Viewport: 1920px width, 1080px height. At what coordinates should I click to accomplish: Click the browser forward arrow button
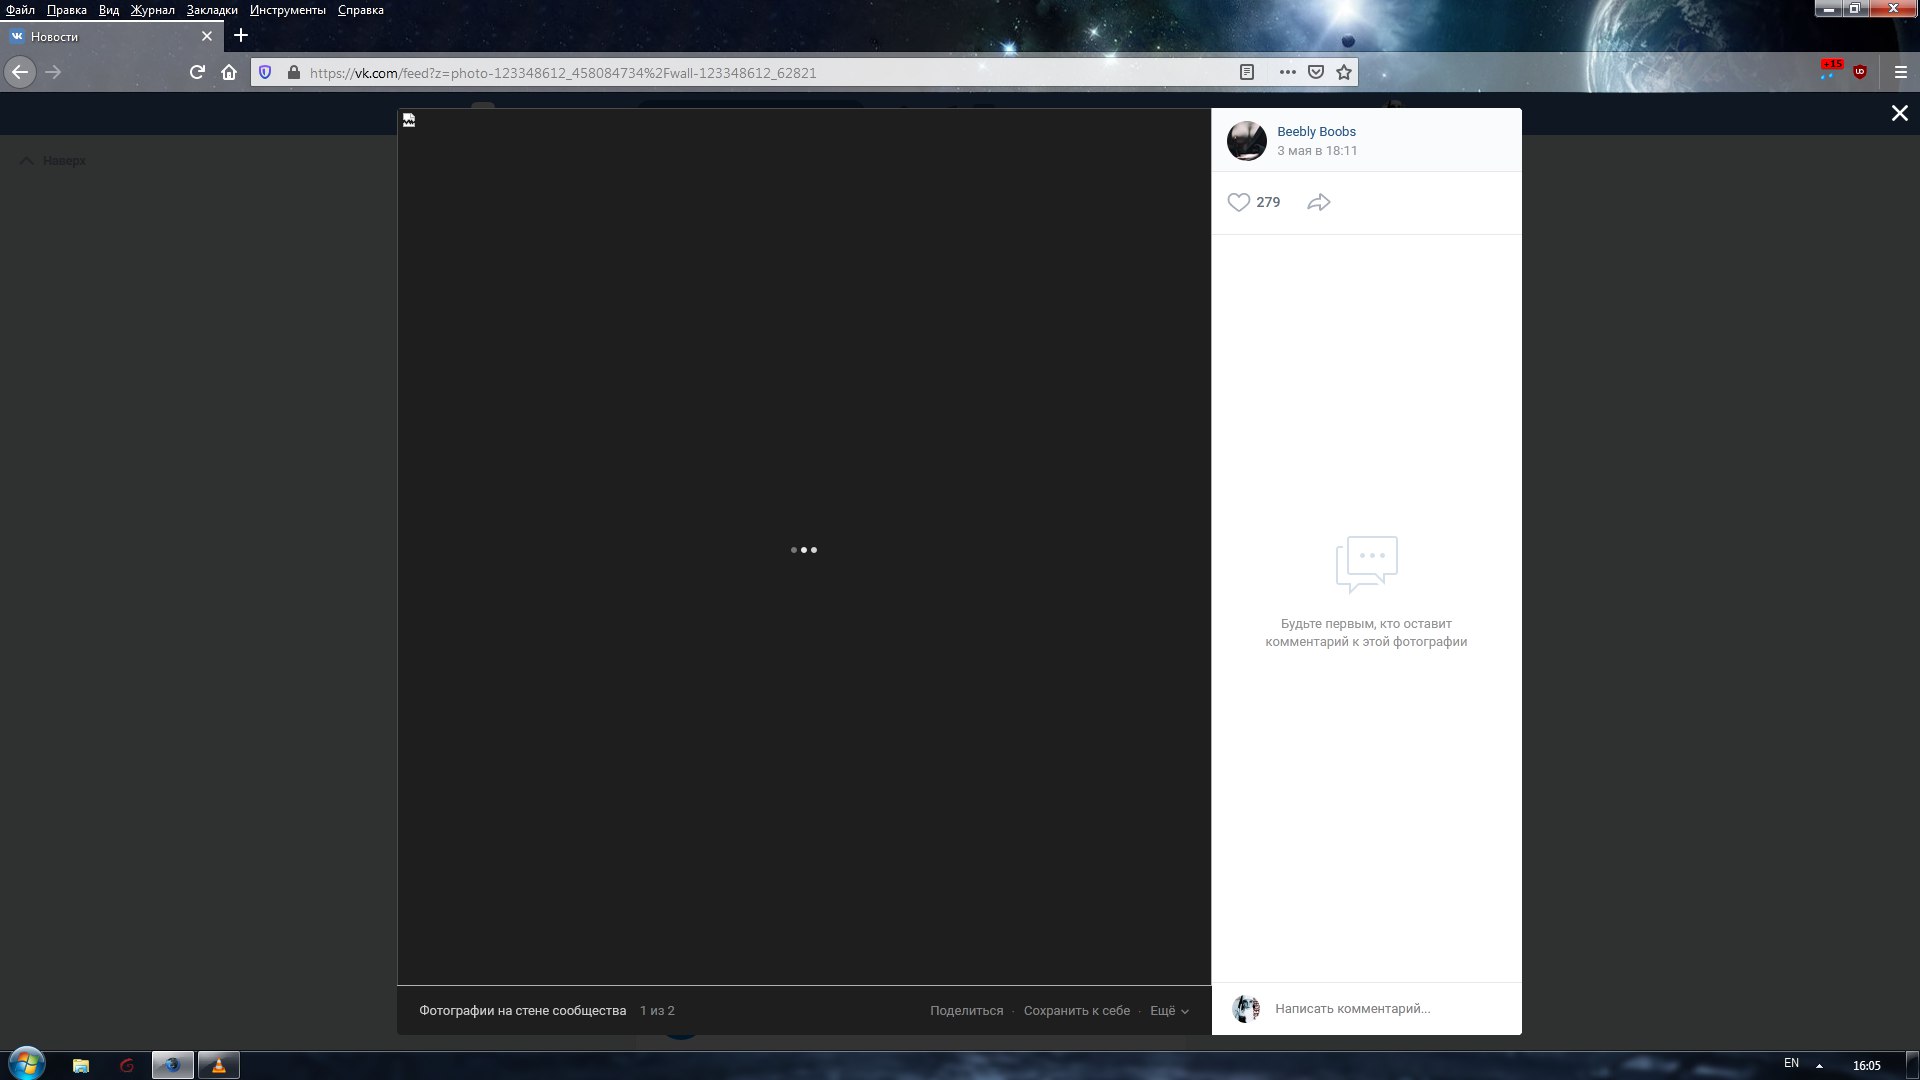(x=54, y=72)
